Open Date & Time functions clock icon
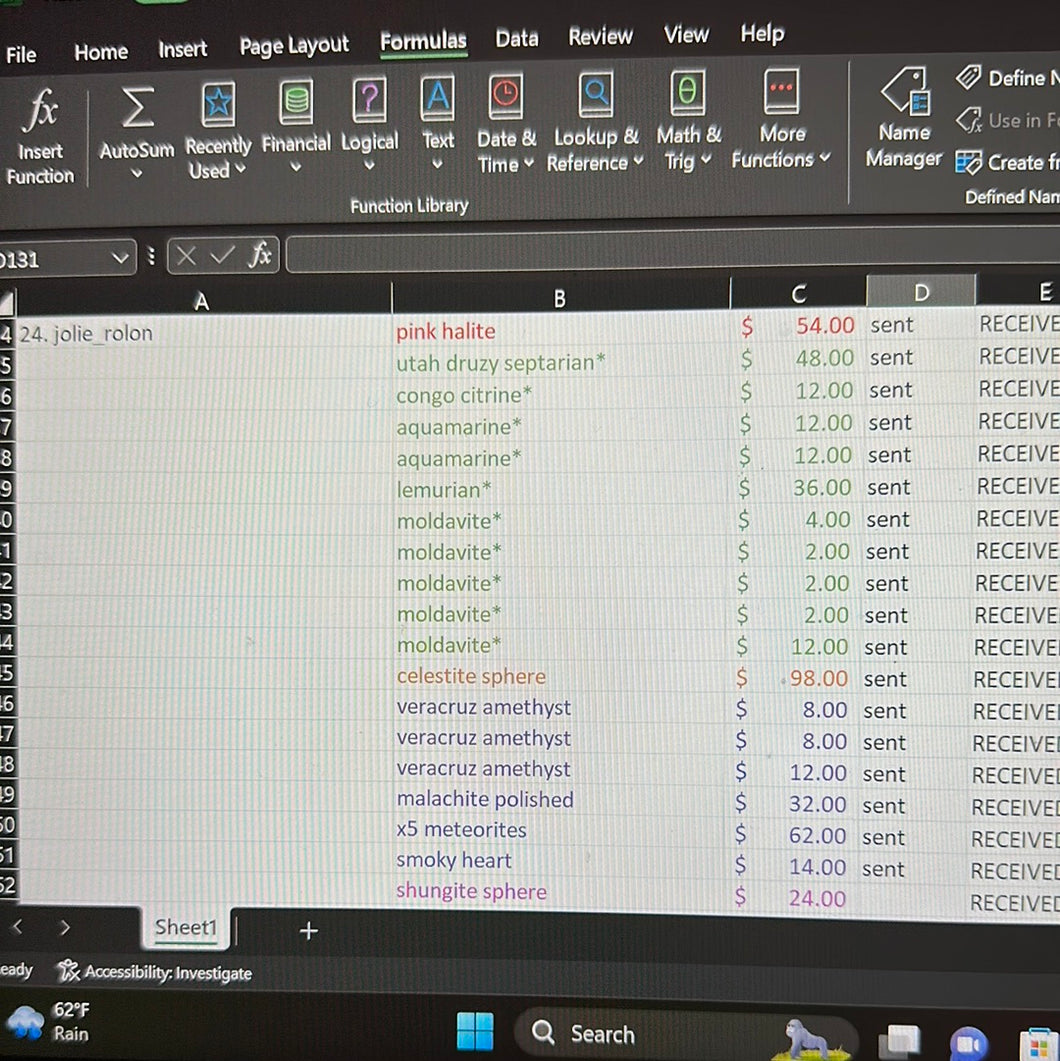1060x1061 pixels. [x=505, y=96]
